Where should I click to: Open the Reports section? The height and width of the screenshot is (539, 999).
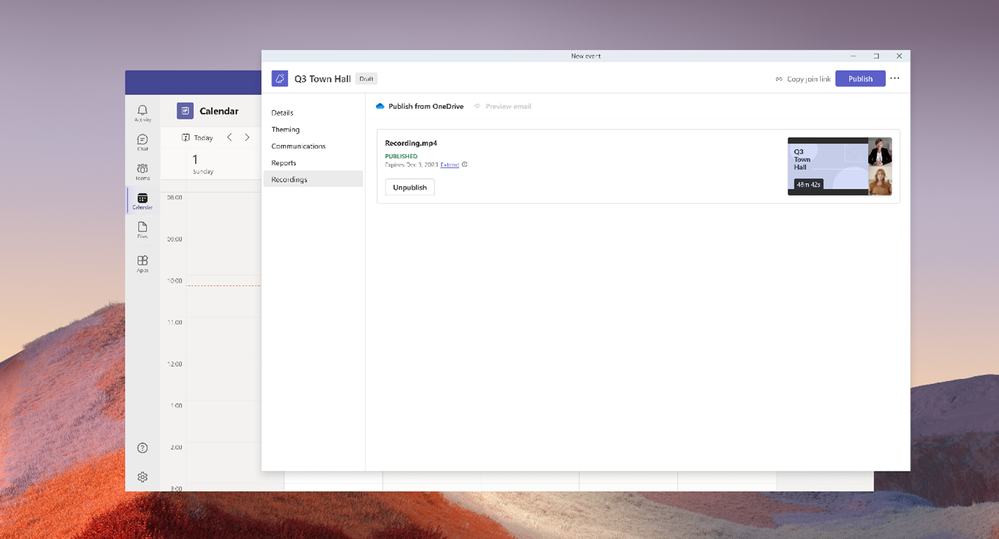pos(284,162)
